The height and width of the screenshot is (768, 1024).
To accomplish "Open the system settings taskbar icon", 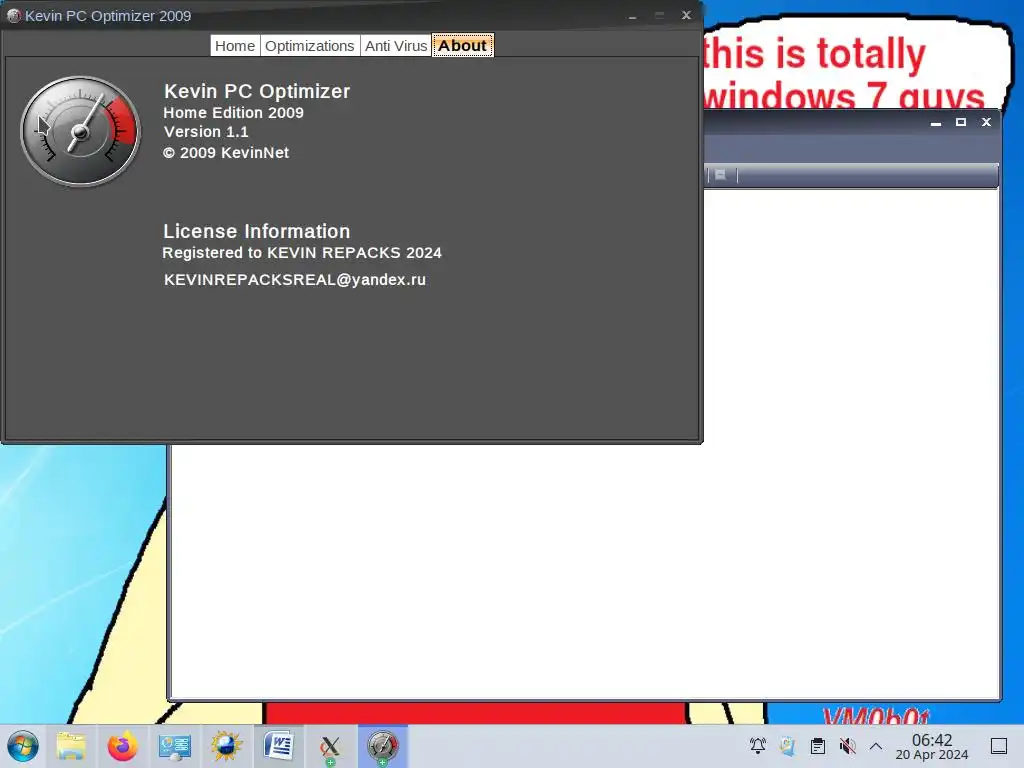I will pos(174,746).
